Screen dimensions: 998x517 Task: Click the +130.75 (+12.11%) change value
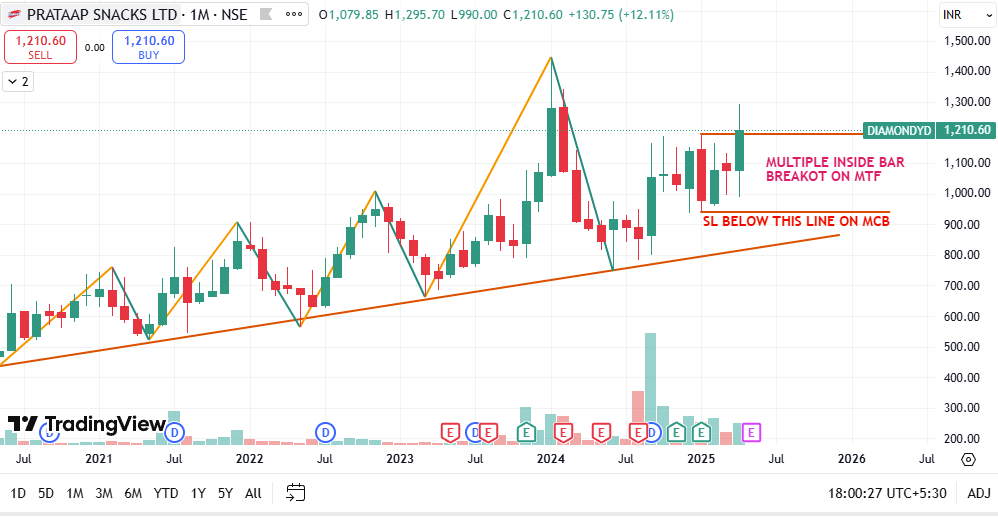(x=621, y=14)
